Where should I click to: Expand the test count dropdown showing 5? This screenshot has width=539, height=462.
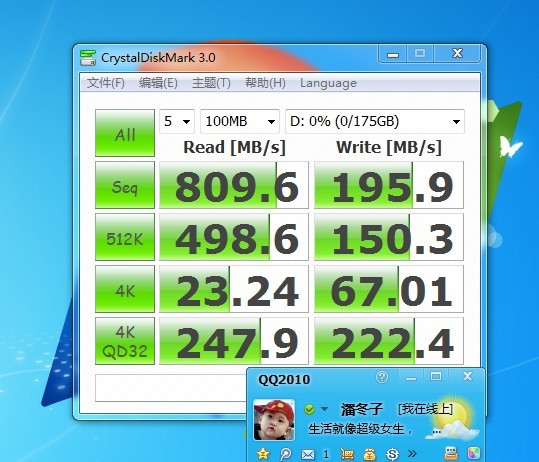click(177, 121)
